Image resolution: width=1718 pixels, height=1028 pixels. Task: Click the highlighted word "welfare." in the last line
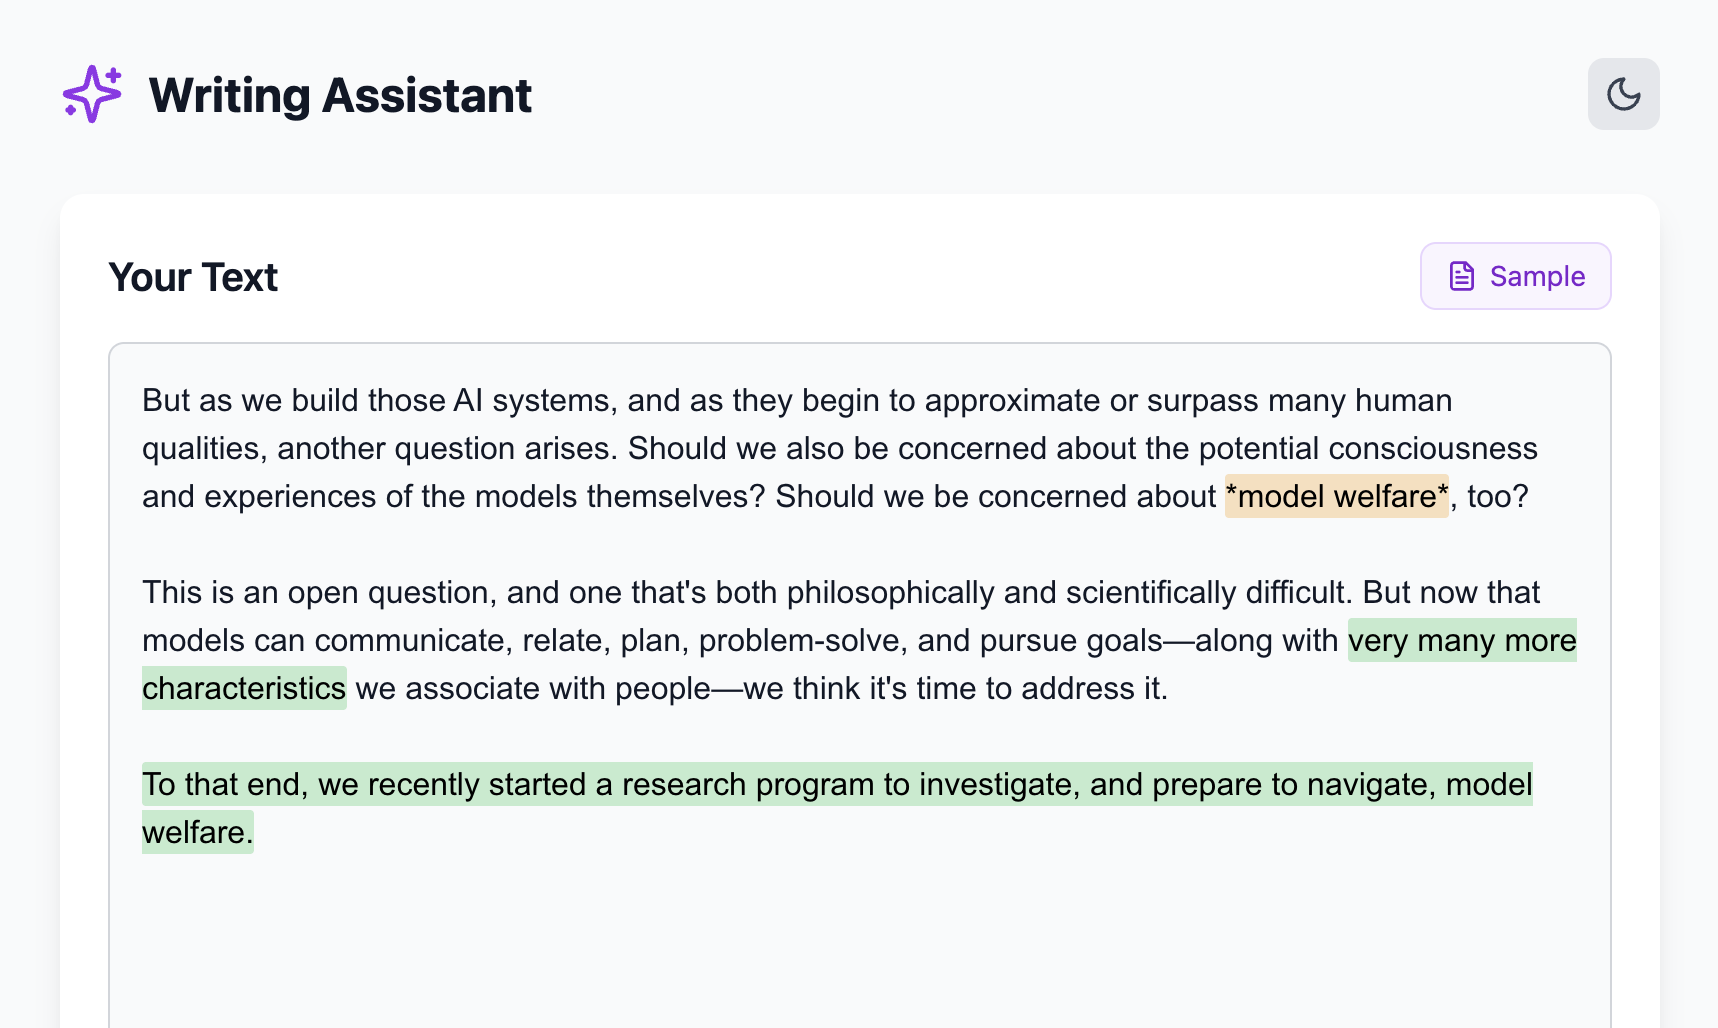[197, 832]
